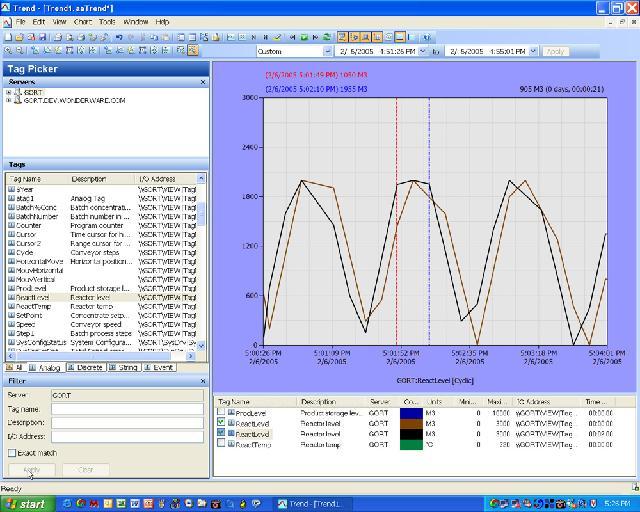Image resolution: width=640 pixels, height=512 pixels.
Task: Expand the GORT server node
Action: (x=9, y=93)
